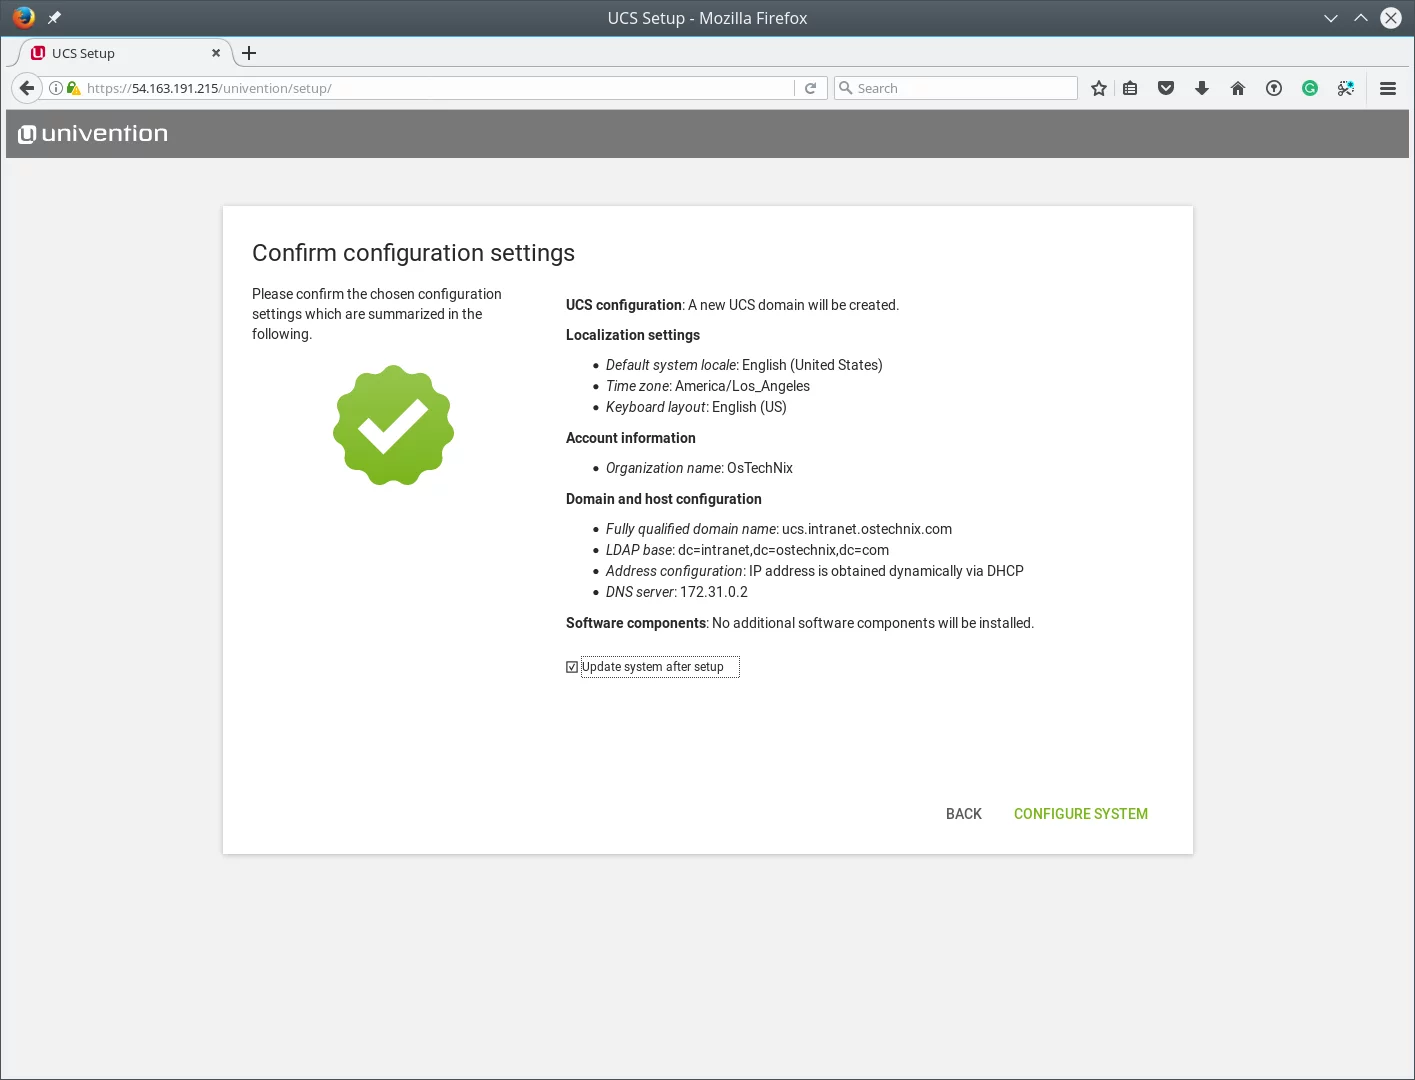
Task: Maximize the Firefox window
Action: 1361,18
